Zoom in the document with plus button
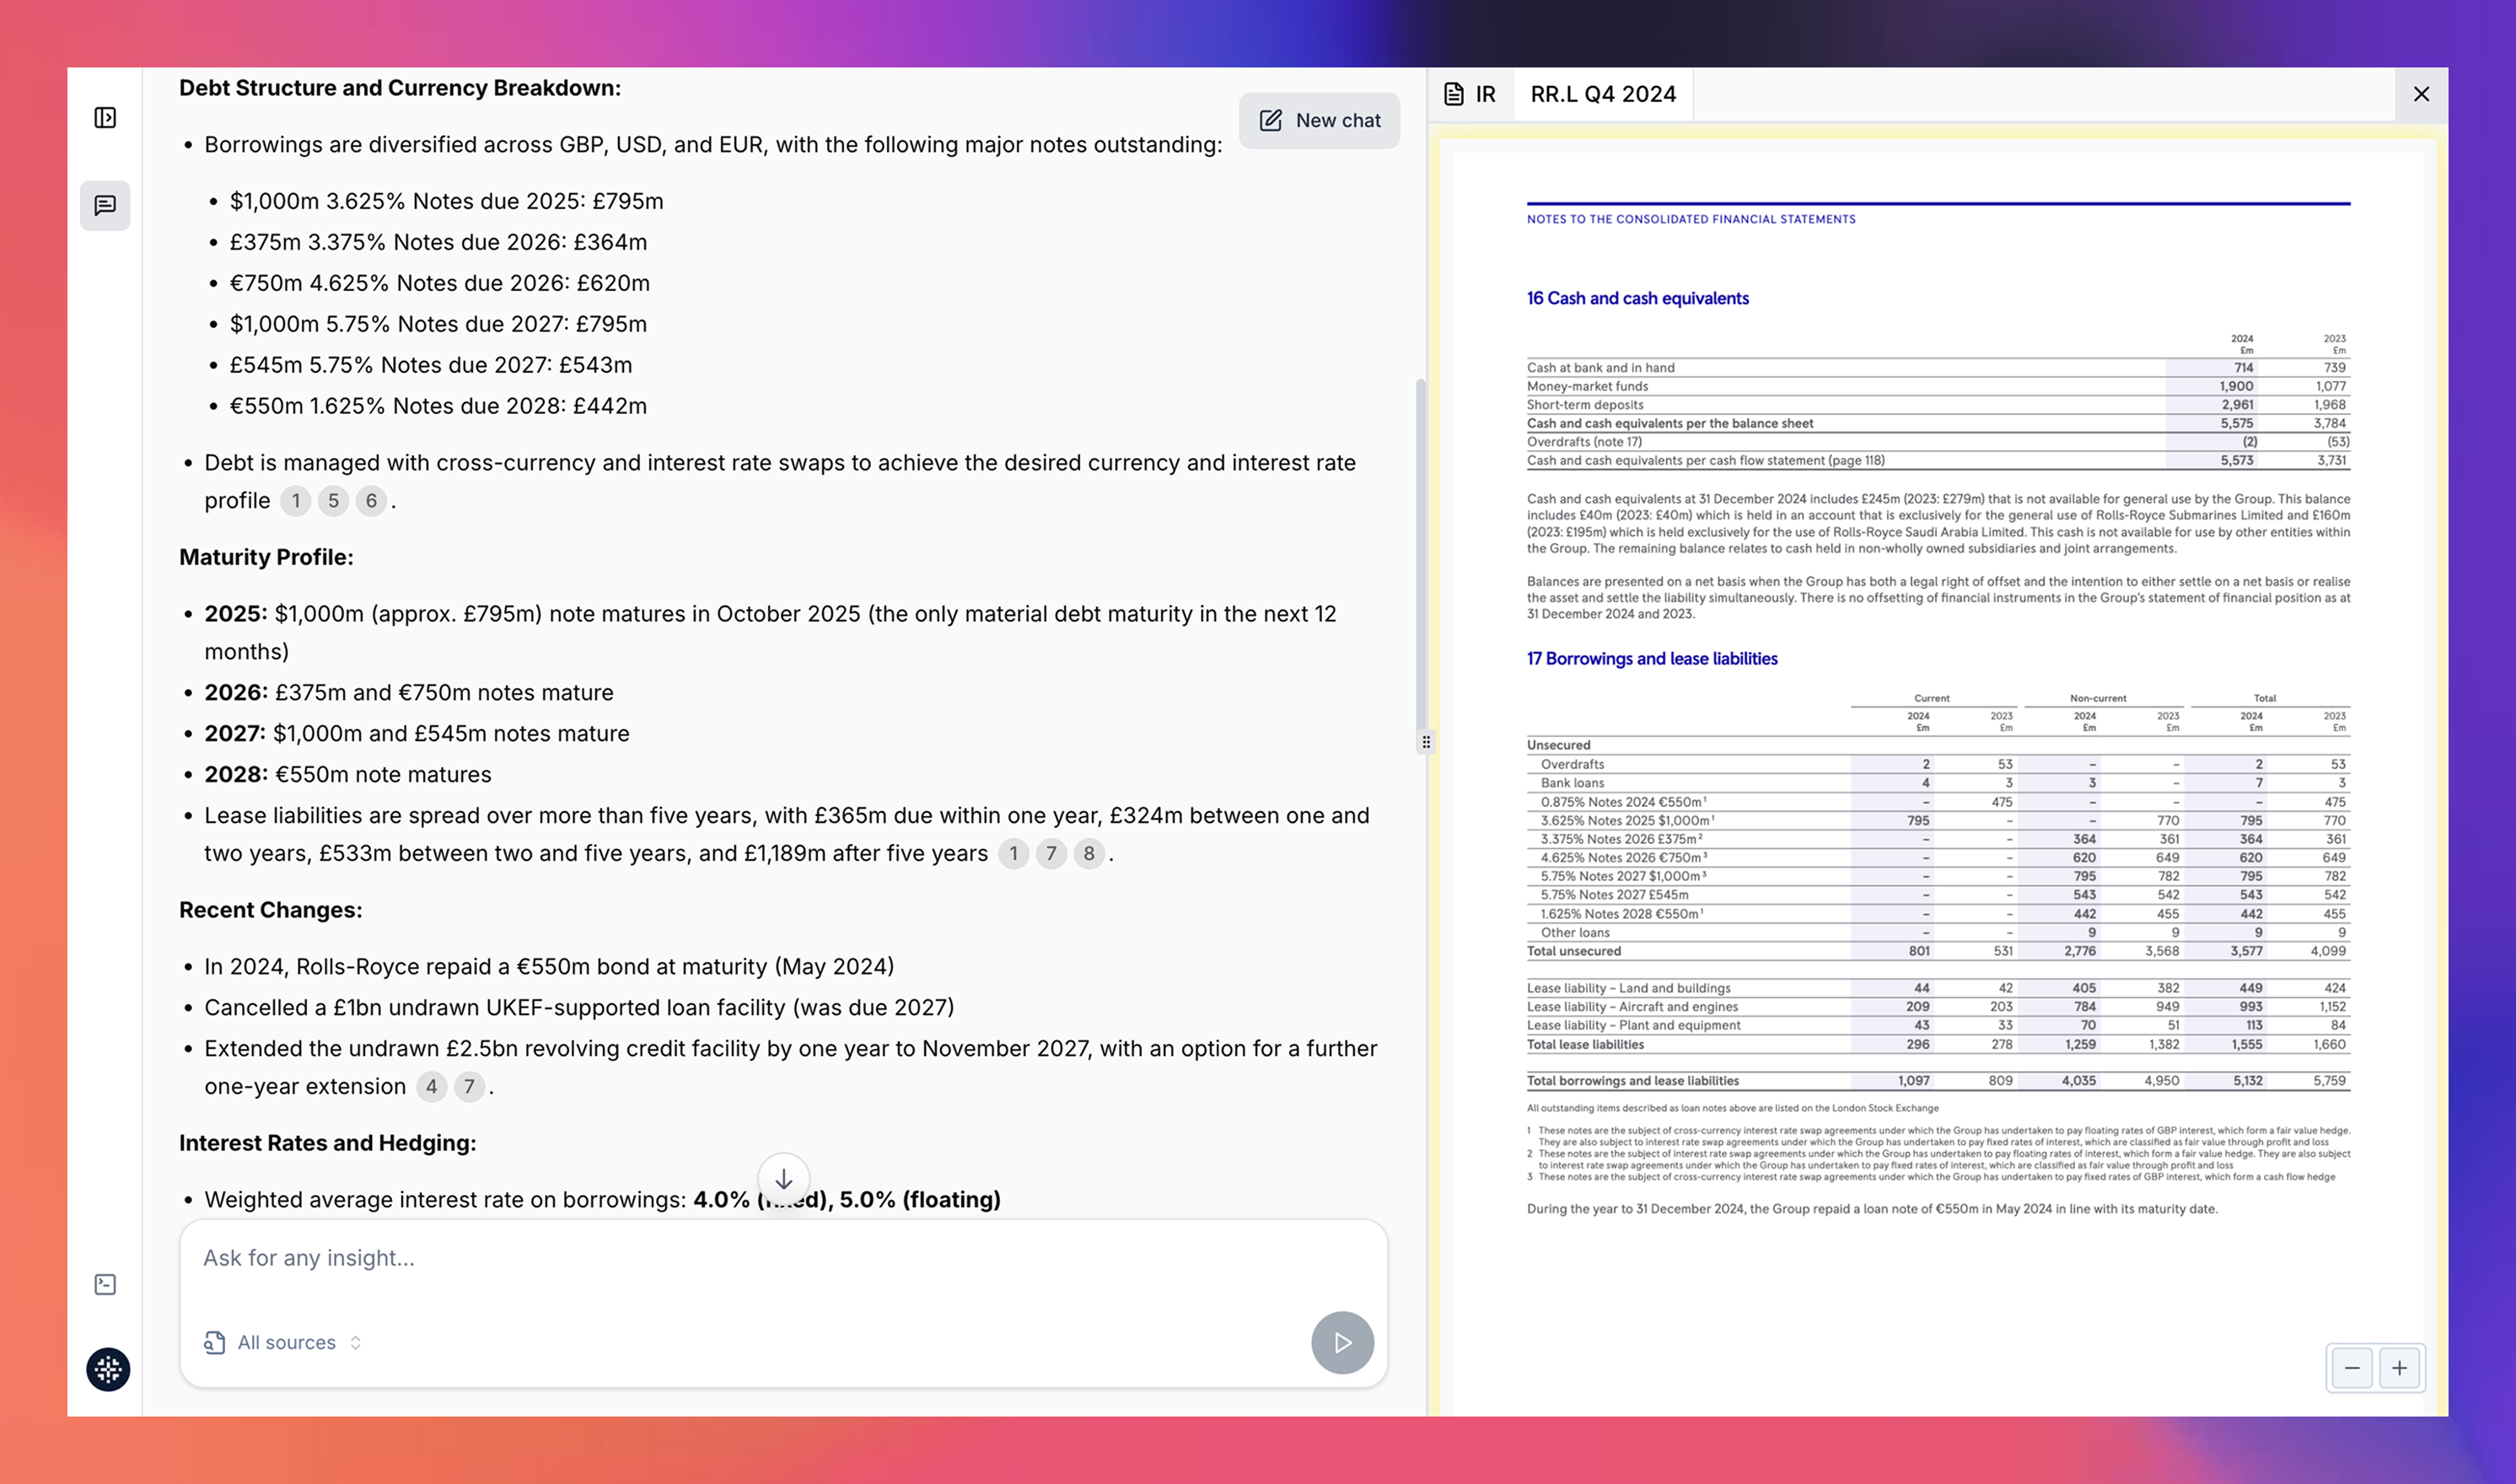 (x=2399, y=1368)
